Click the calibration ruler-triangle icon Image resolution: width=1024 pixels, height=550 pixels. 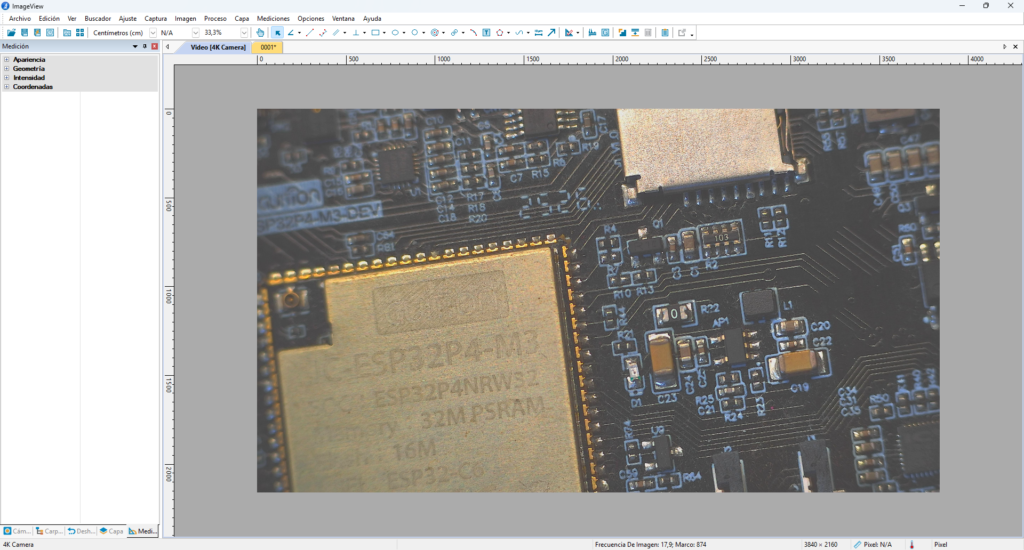point(569,33)
